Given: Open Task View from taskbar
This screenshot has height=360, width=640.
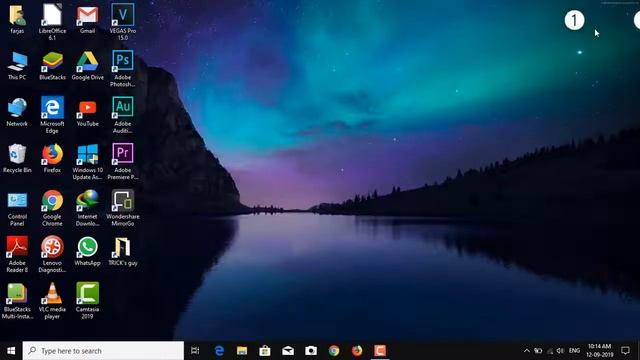Looking at the screenshot, I should pos(195,351).
